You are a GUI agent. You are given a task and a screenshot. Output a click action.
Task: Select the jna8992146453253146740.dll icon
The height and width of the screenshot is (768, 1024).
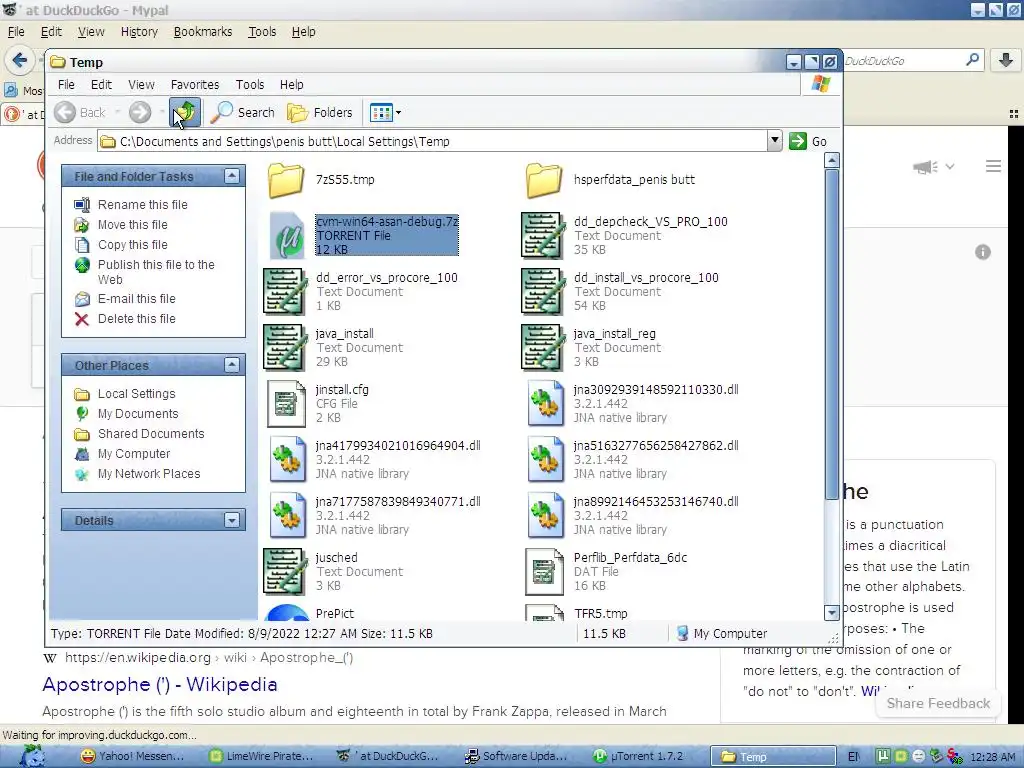(545, 515)
